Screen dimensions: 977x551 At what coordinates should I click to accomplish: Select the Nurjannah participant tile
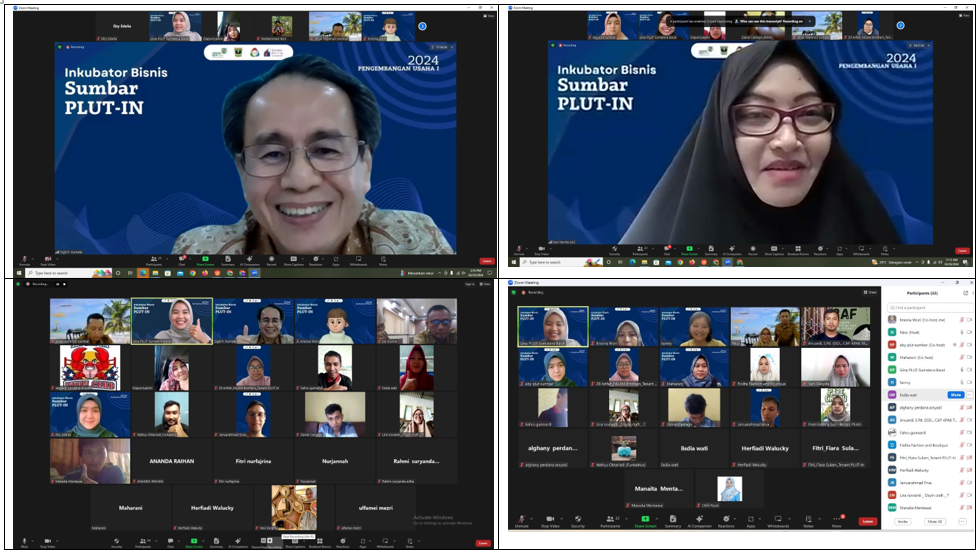(335, 461)
